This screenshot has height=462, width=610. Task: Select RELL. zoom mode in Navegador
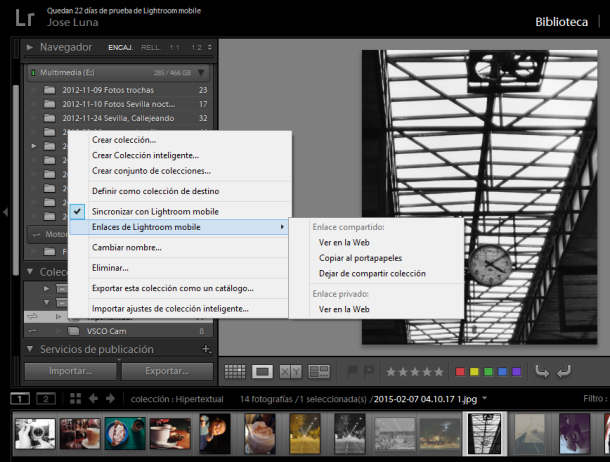pyautogui.click(x=151, y=47)
